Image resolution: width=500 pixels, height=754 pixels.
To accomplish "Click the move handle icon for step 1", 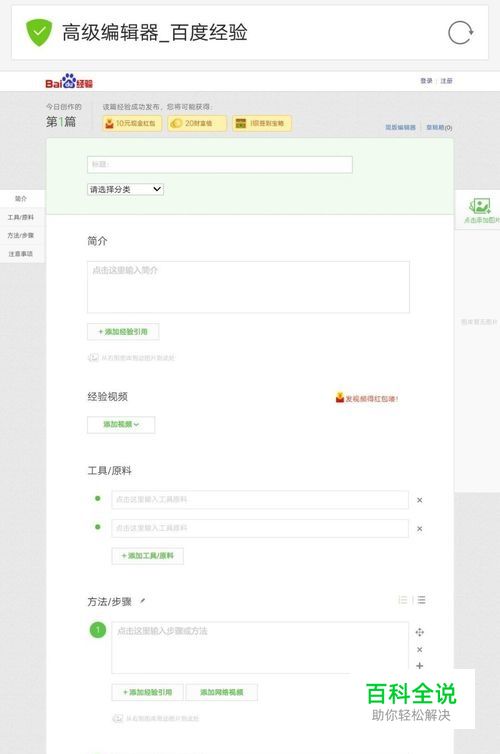I will 419,632.
